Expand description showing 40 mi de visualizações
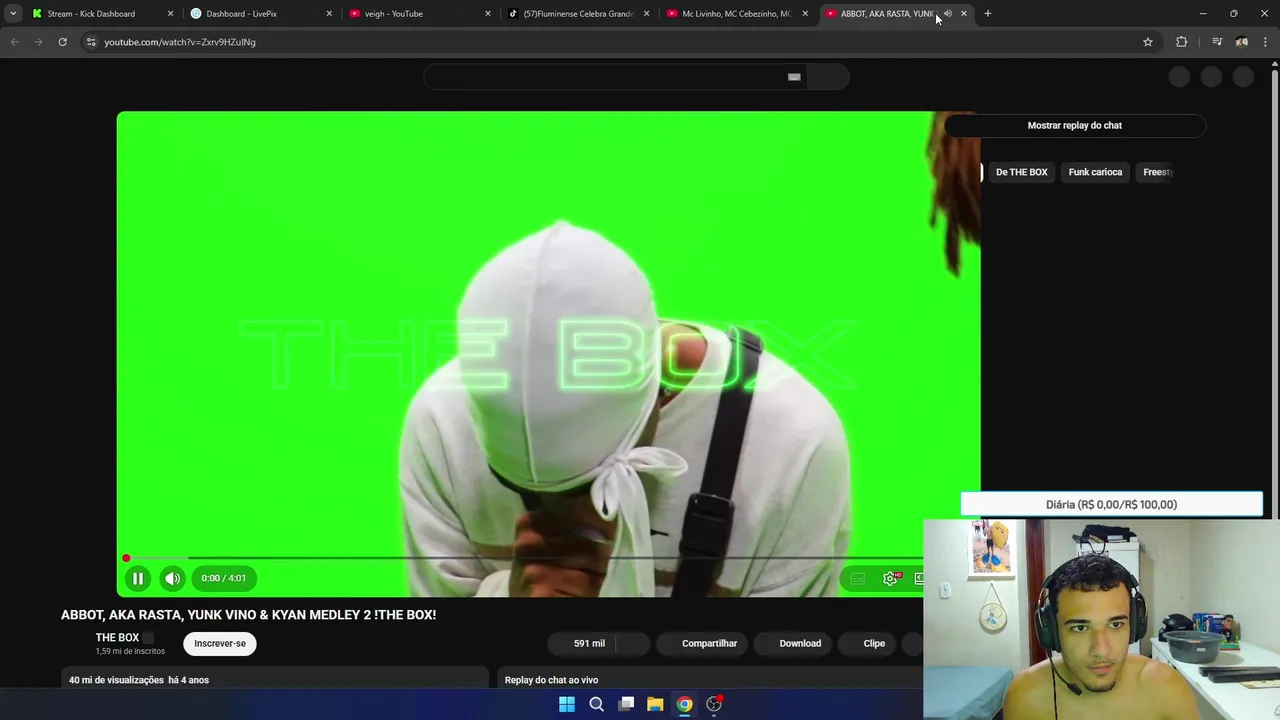The width and height of the screenshot is (1280, 720). 274,680
